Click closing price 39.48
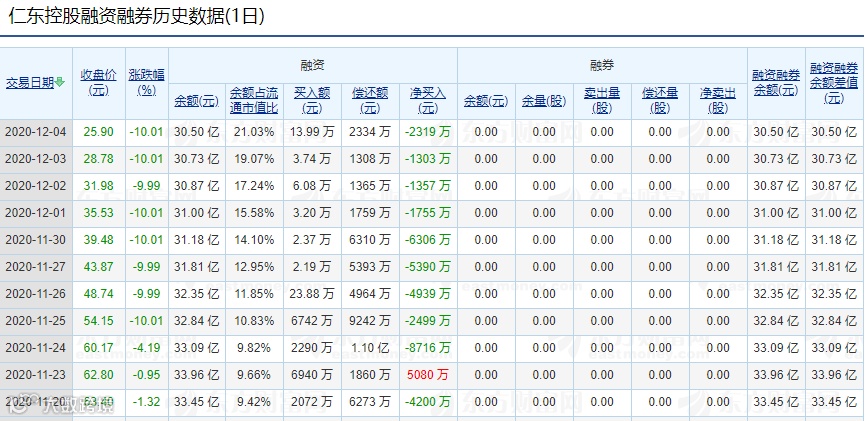Image resolution: width=866 pixels, height=421 pixels. click(99, 240)
